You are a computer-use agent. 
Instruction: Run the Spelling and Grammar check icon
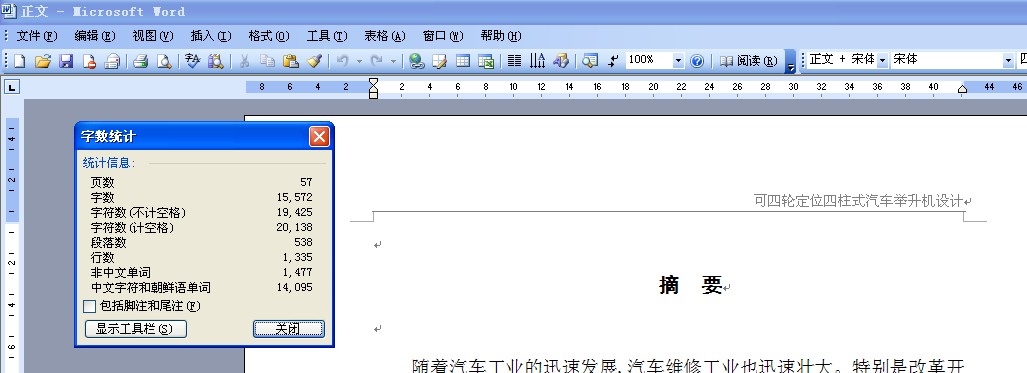pyautogui.click(x=192, y=61)
